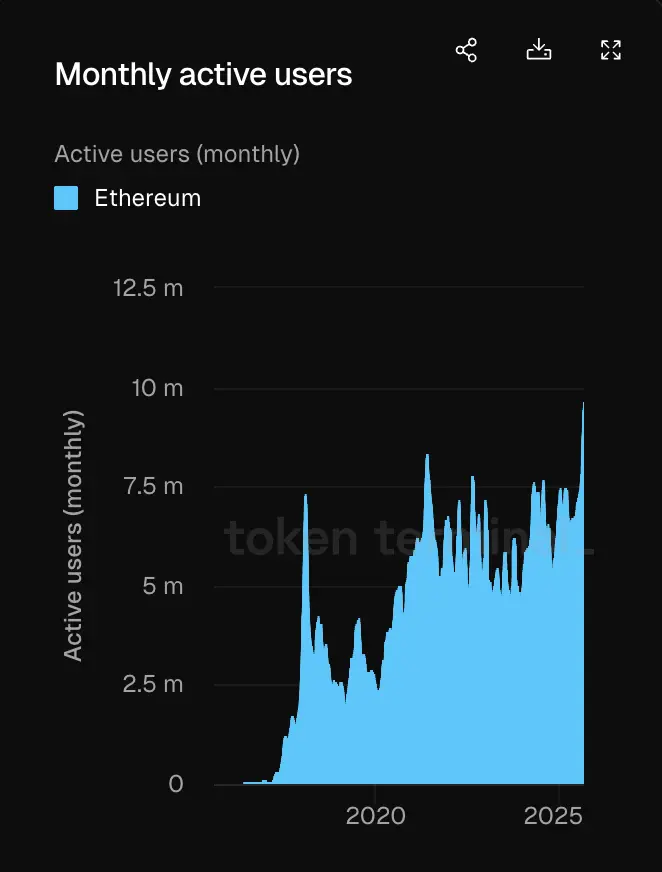Toggle the Ethereum legend swatch

coord(66,198)
